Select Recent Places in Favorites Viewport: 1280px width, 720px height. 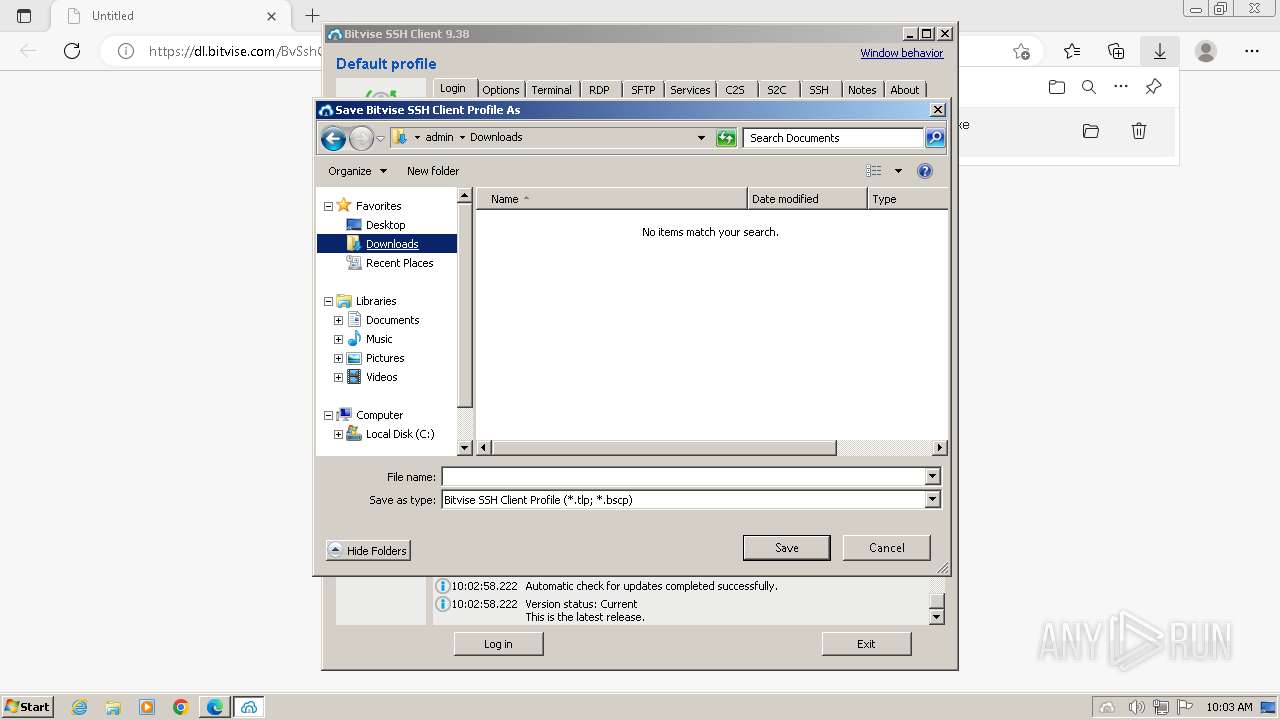pos(399,263)
